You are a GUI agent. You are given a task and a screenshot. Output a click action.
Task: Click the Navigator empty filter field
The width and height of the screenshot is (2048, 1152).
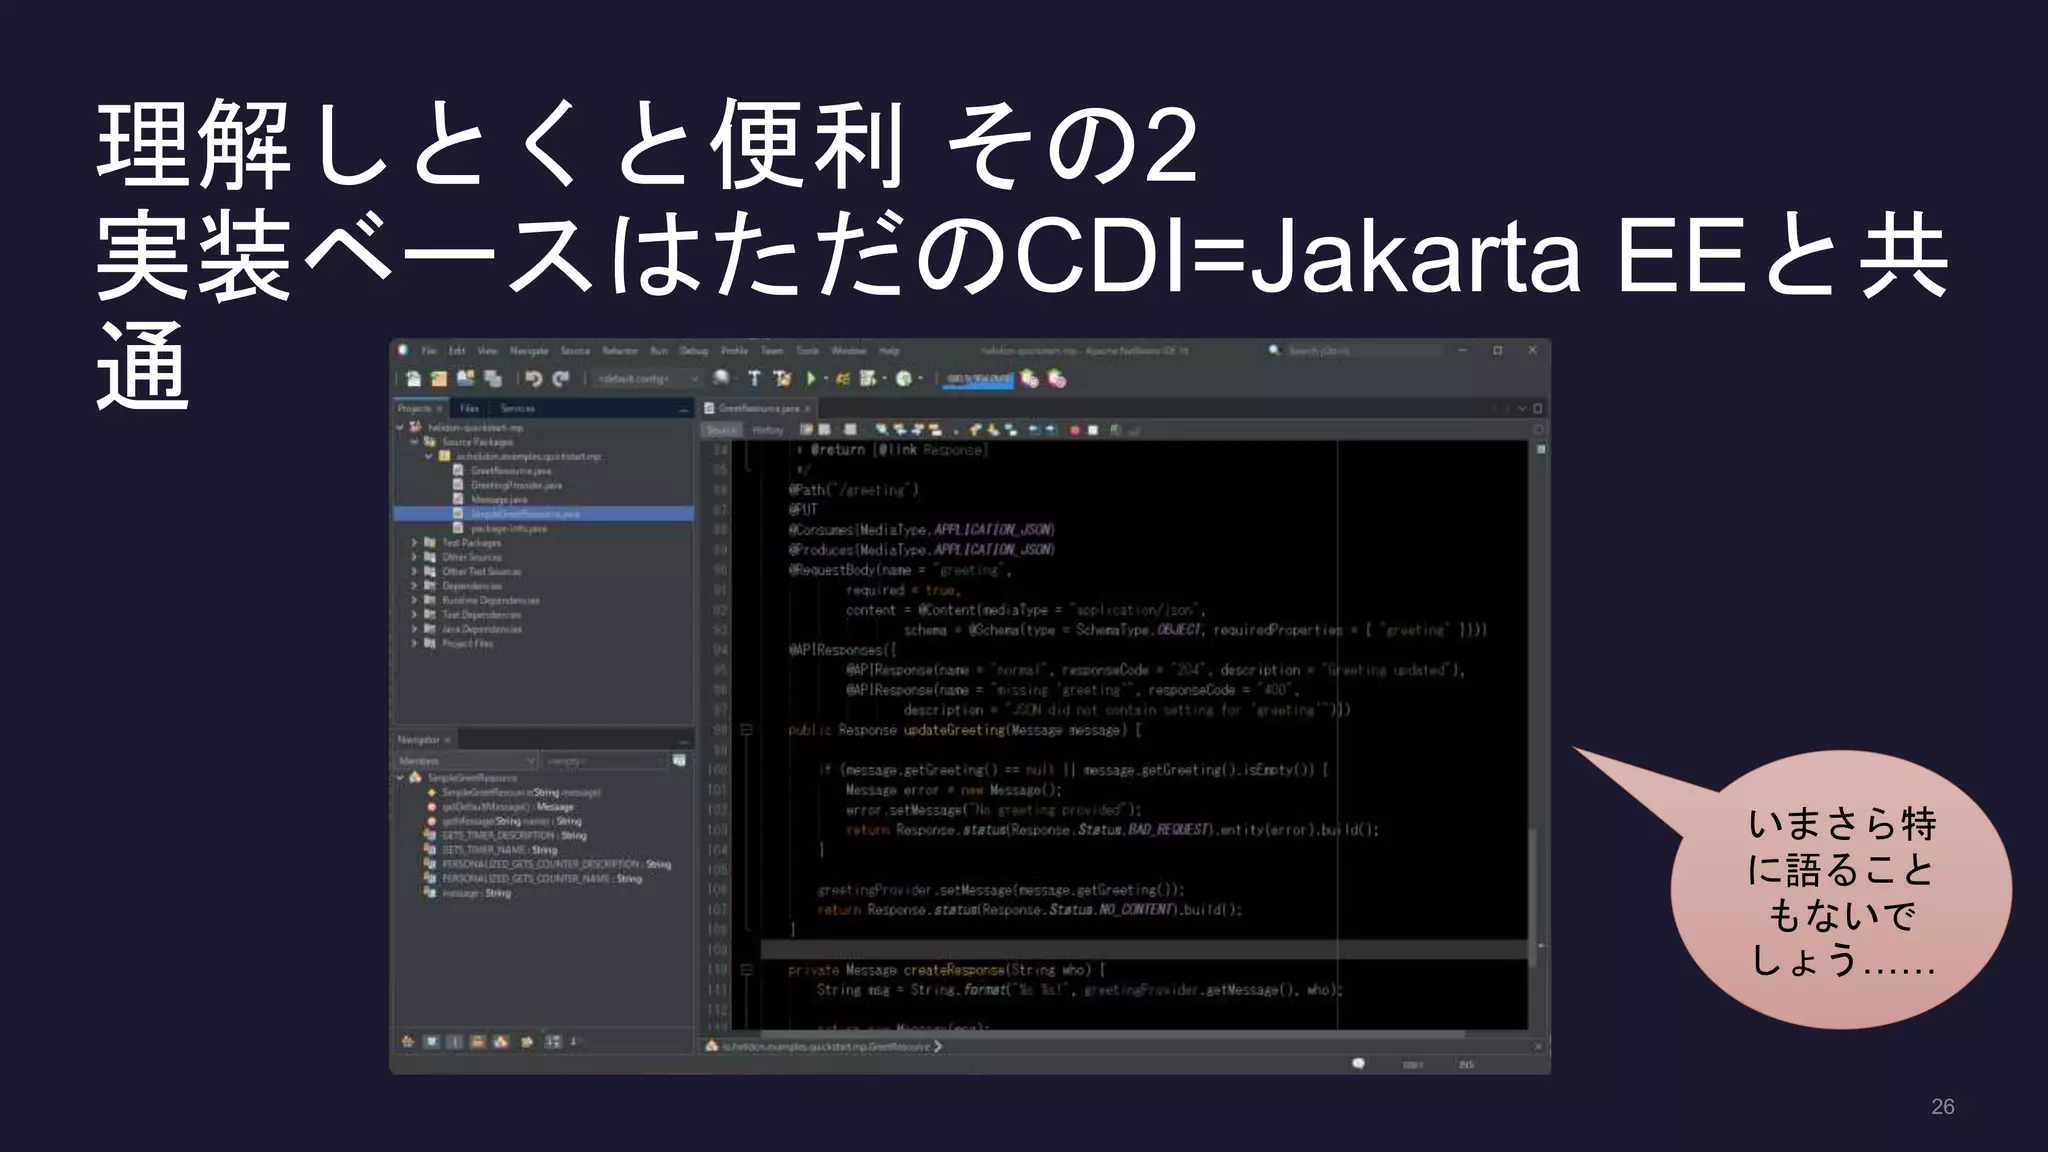pos(606,761)
